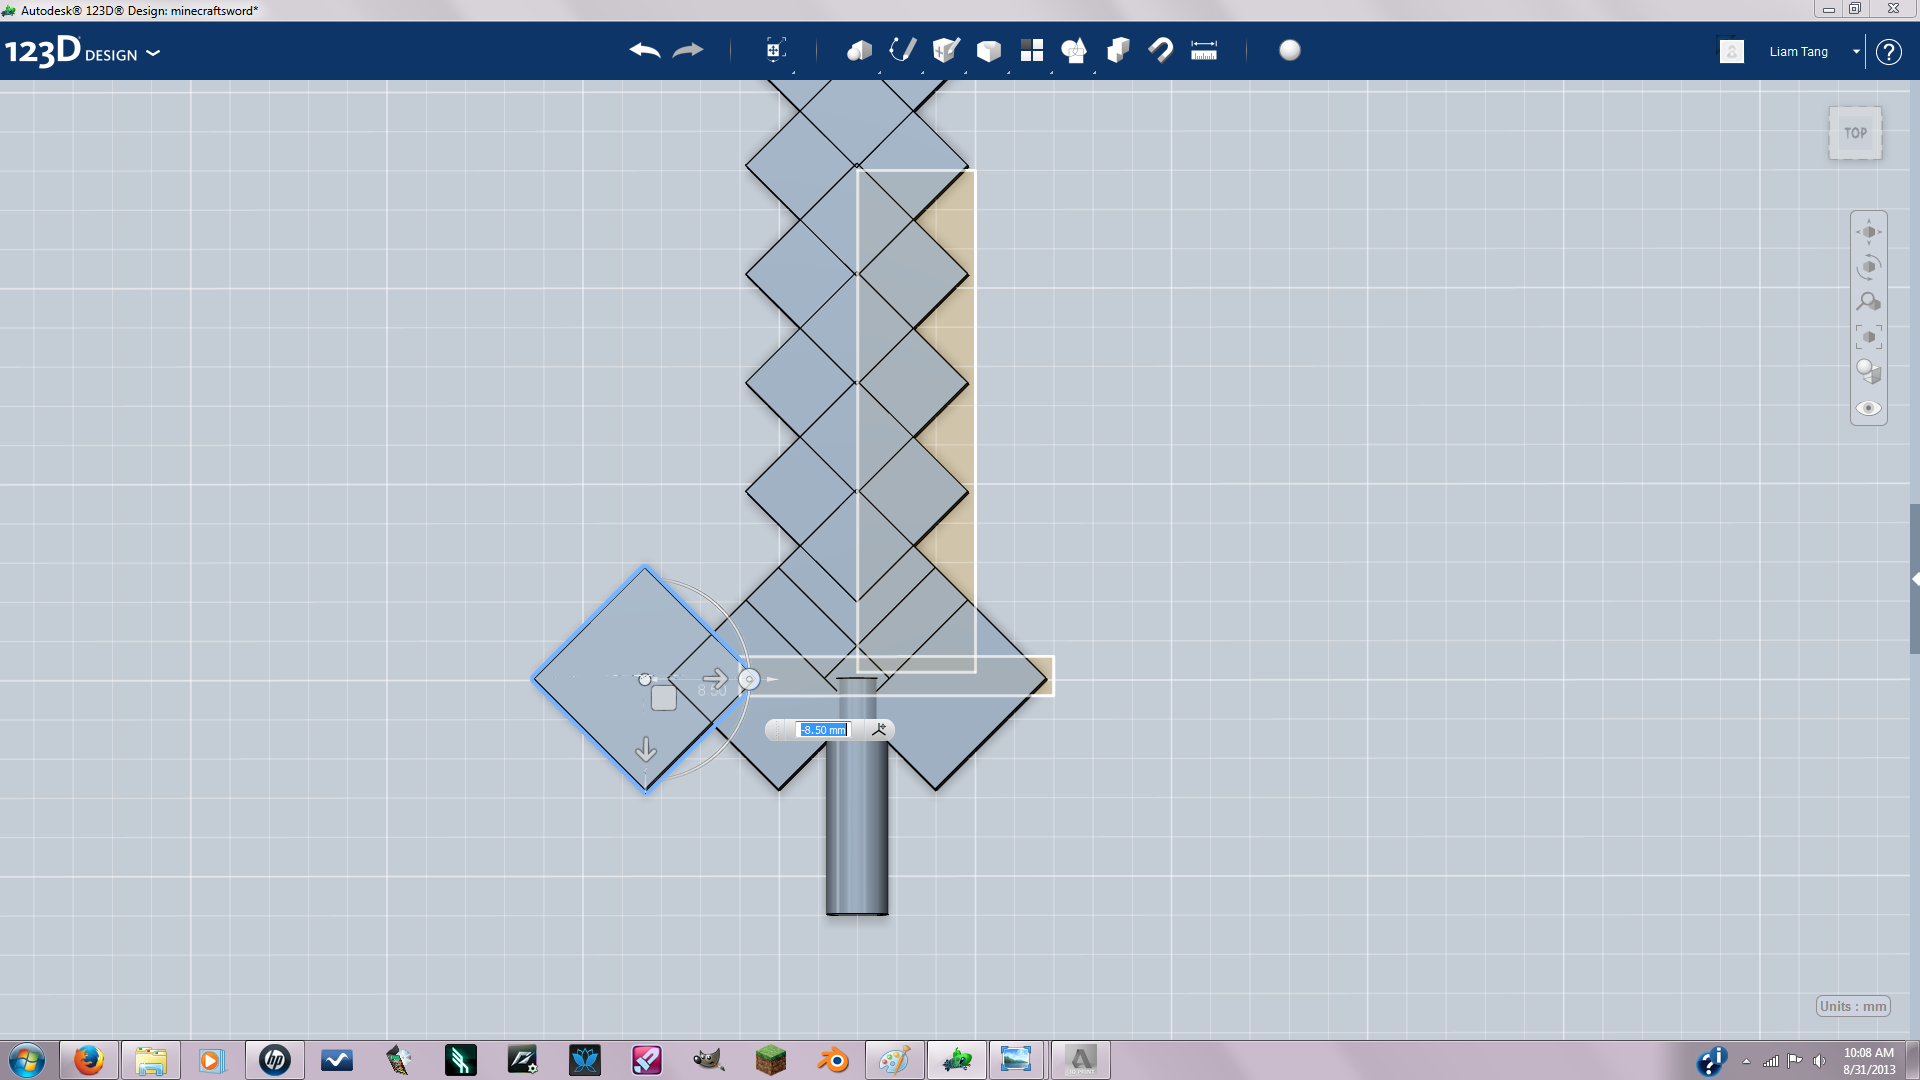Open the 123D Design application menu
Viewport: 1920px width, 1080px height.
click(x=83, y=52)
